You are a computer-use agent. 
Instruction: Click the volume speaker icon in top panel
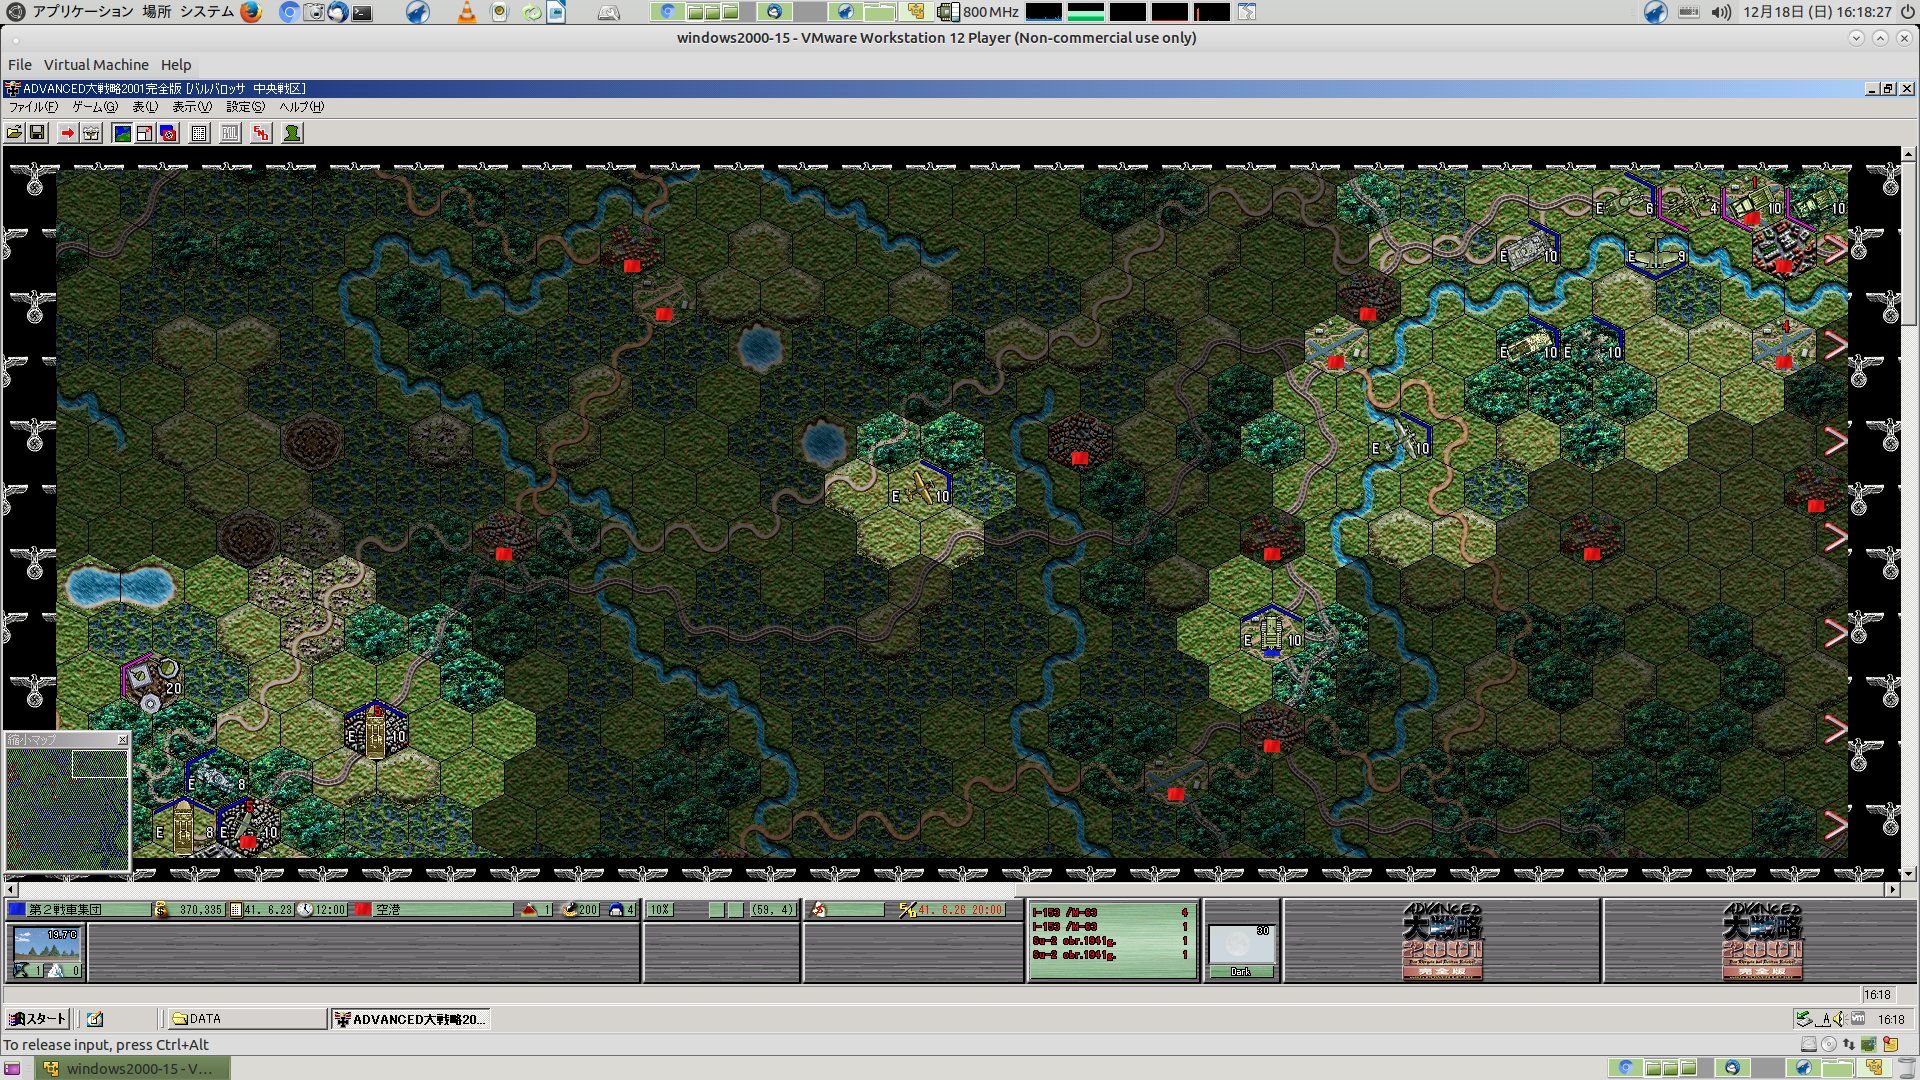(x=1720, y=12)
